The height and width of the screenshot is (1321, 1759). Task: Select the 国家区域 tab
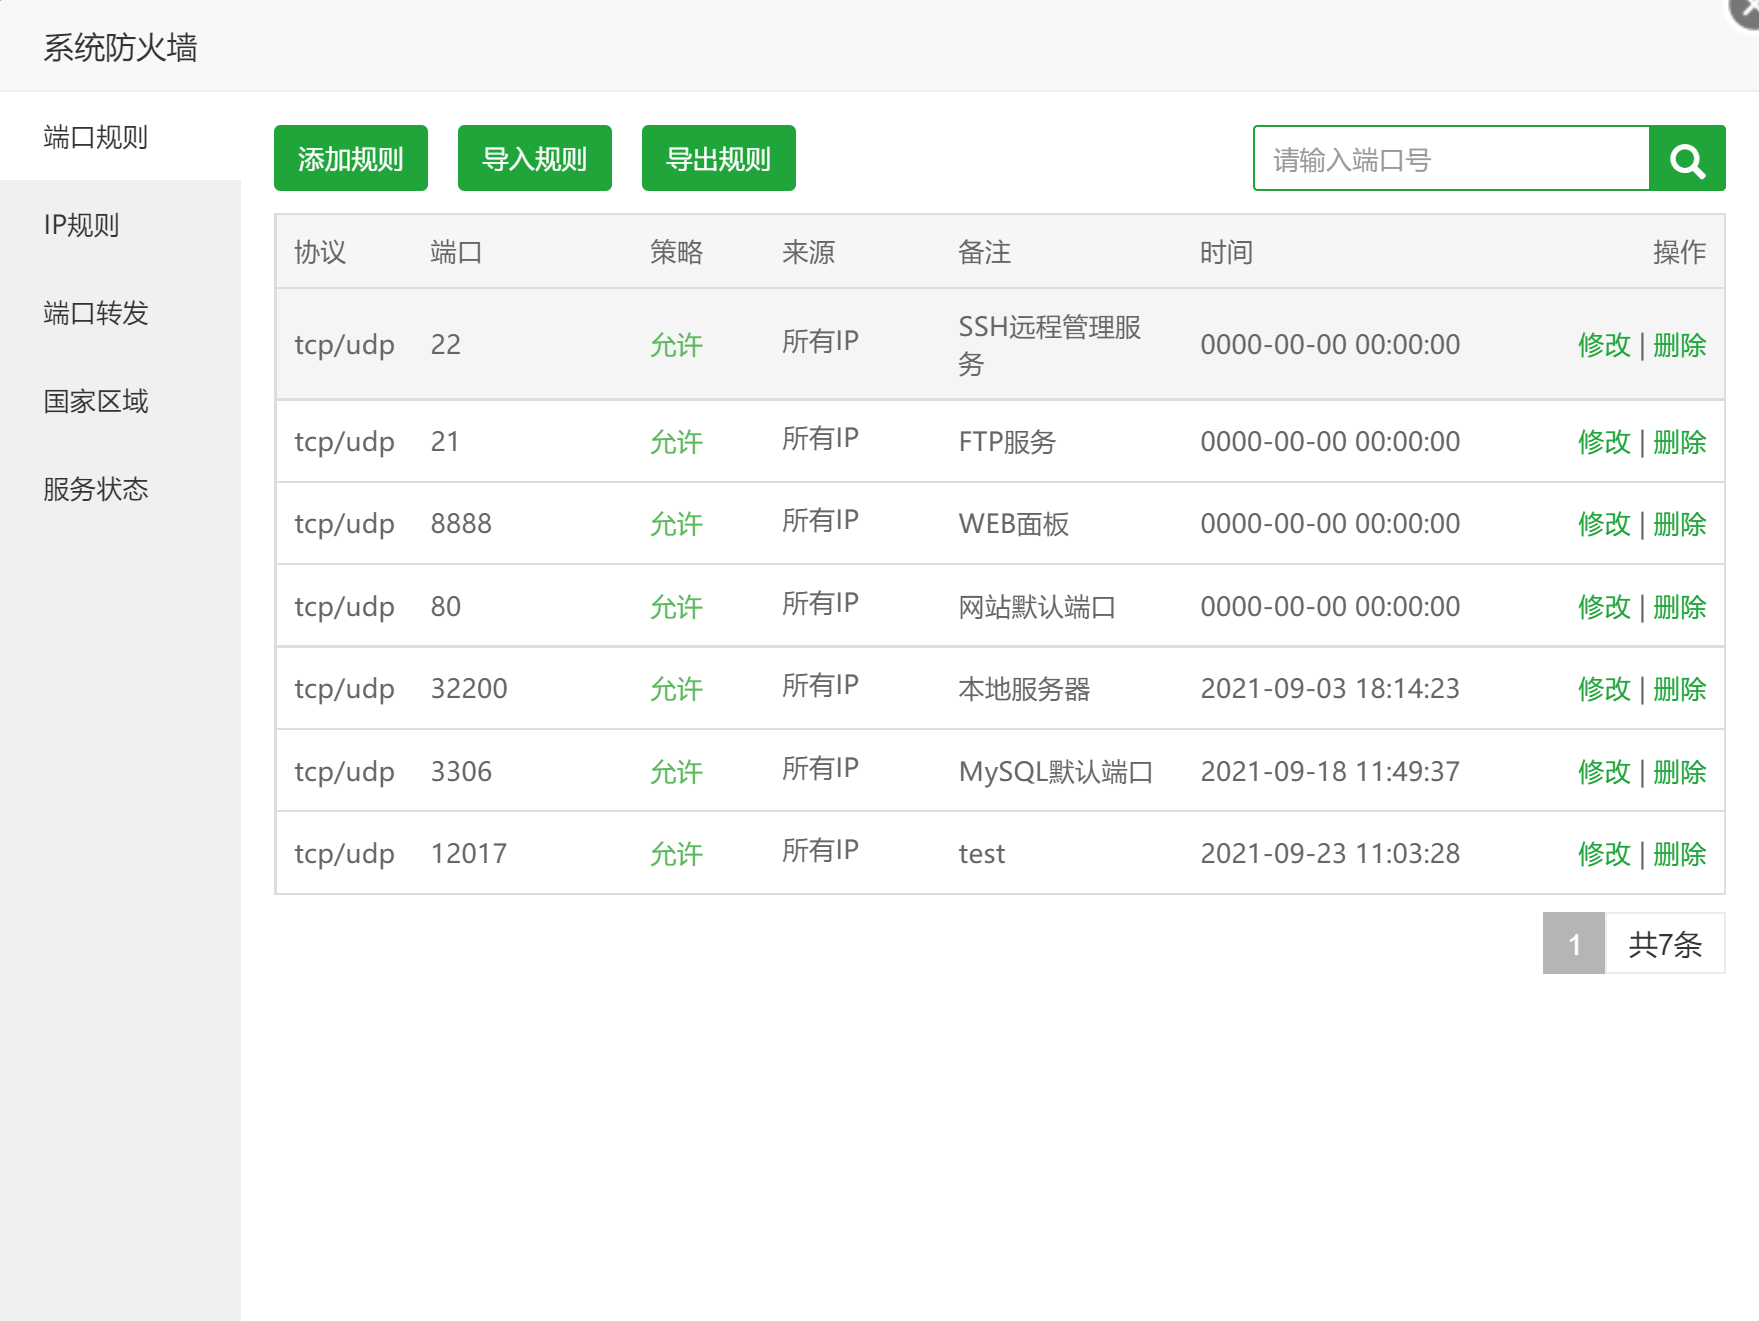[x=95, y=401]
